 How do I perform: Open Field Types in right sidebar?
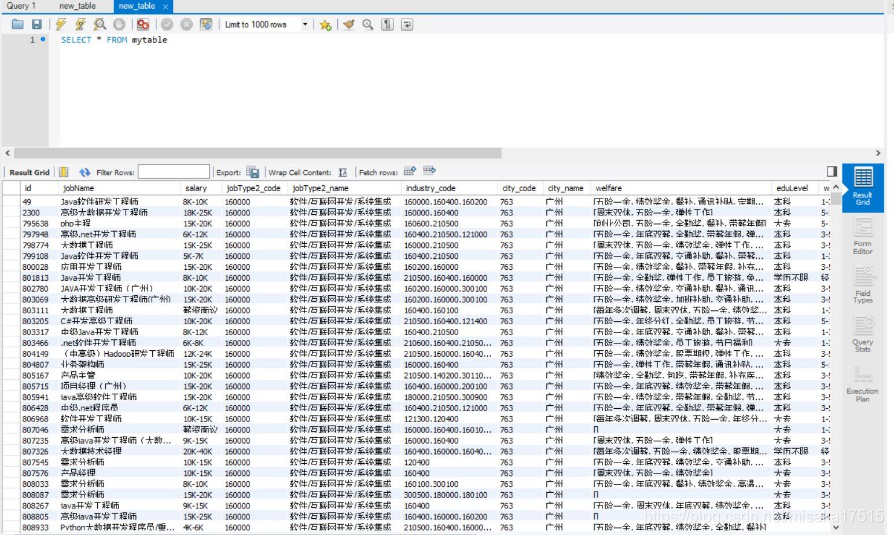point(863,285)
